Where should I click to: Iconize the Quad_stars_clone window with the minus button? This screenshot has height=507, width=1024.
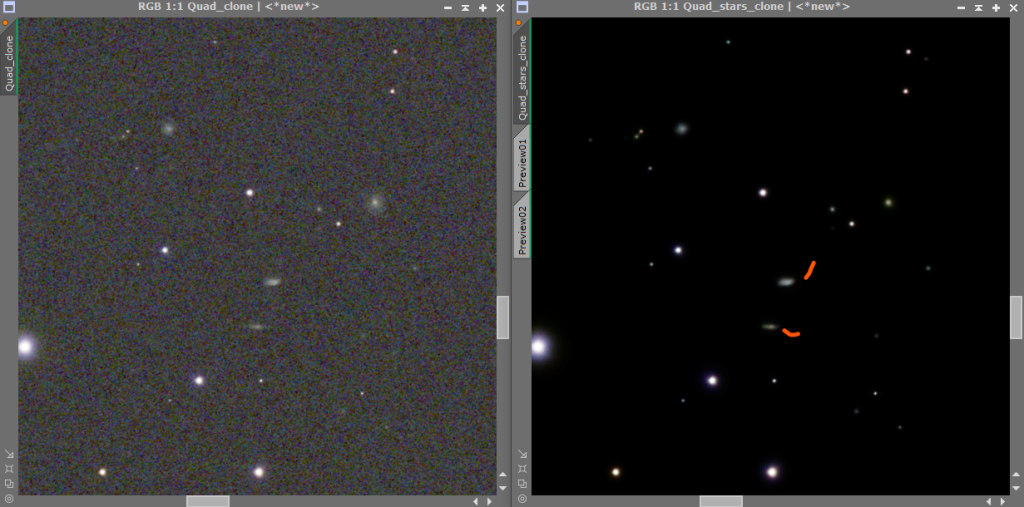point(961,8)
